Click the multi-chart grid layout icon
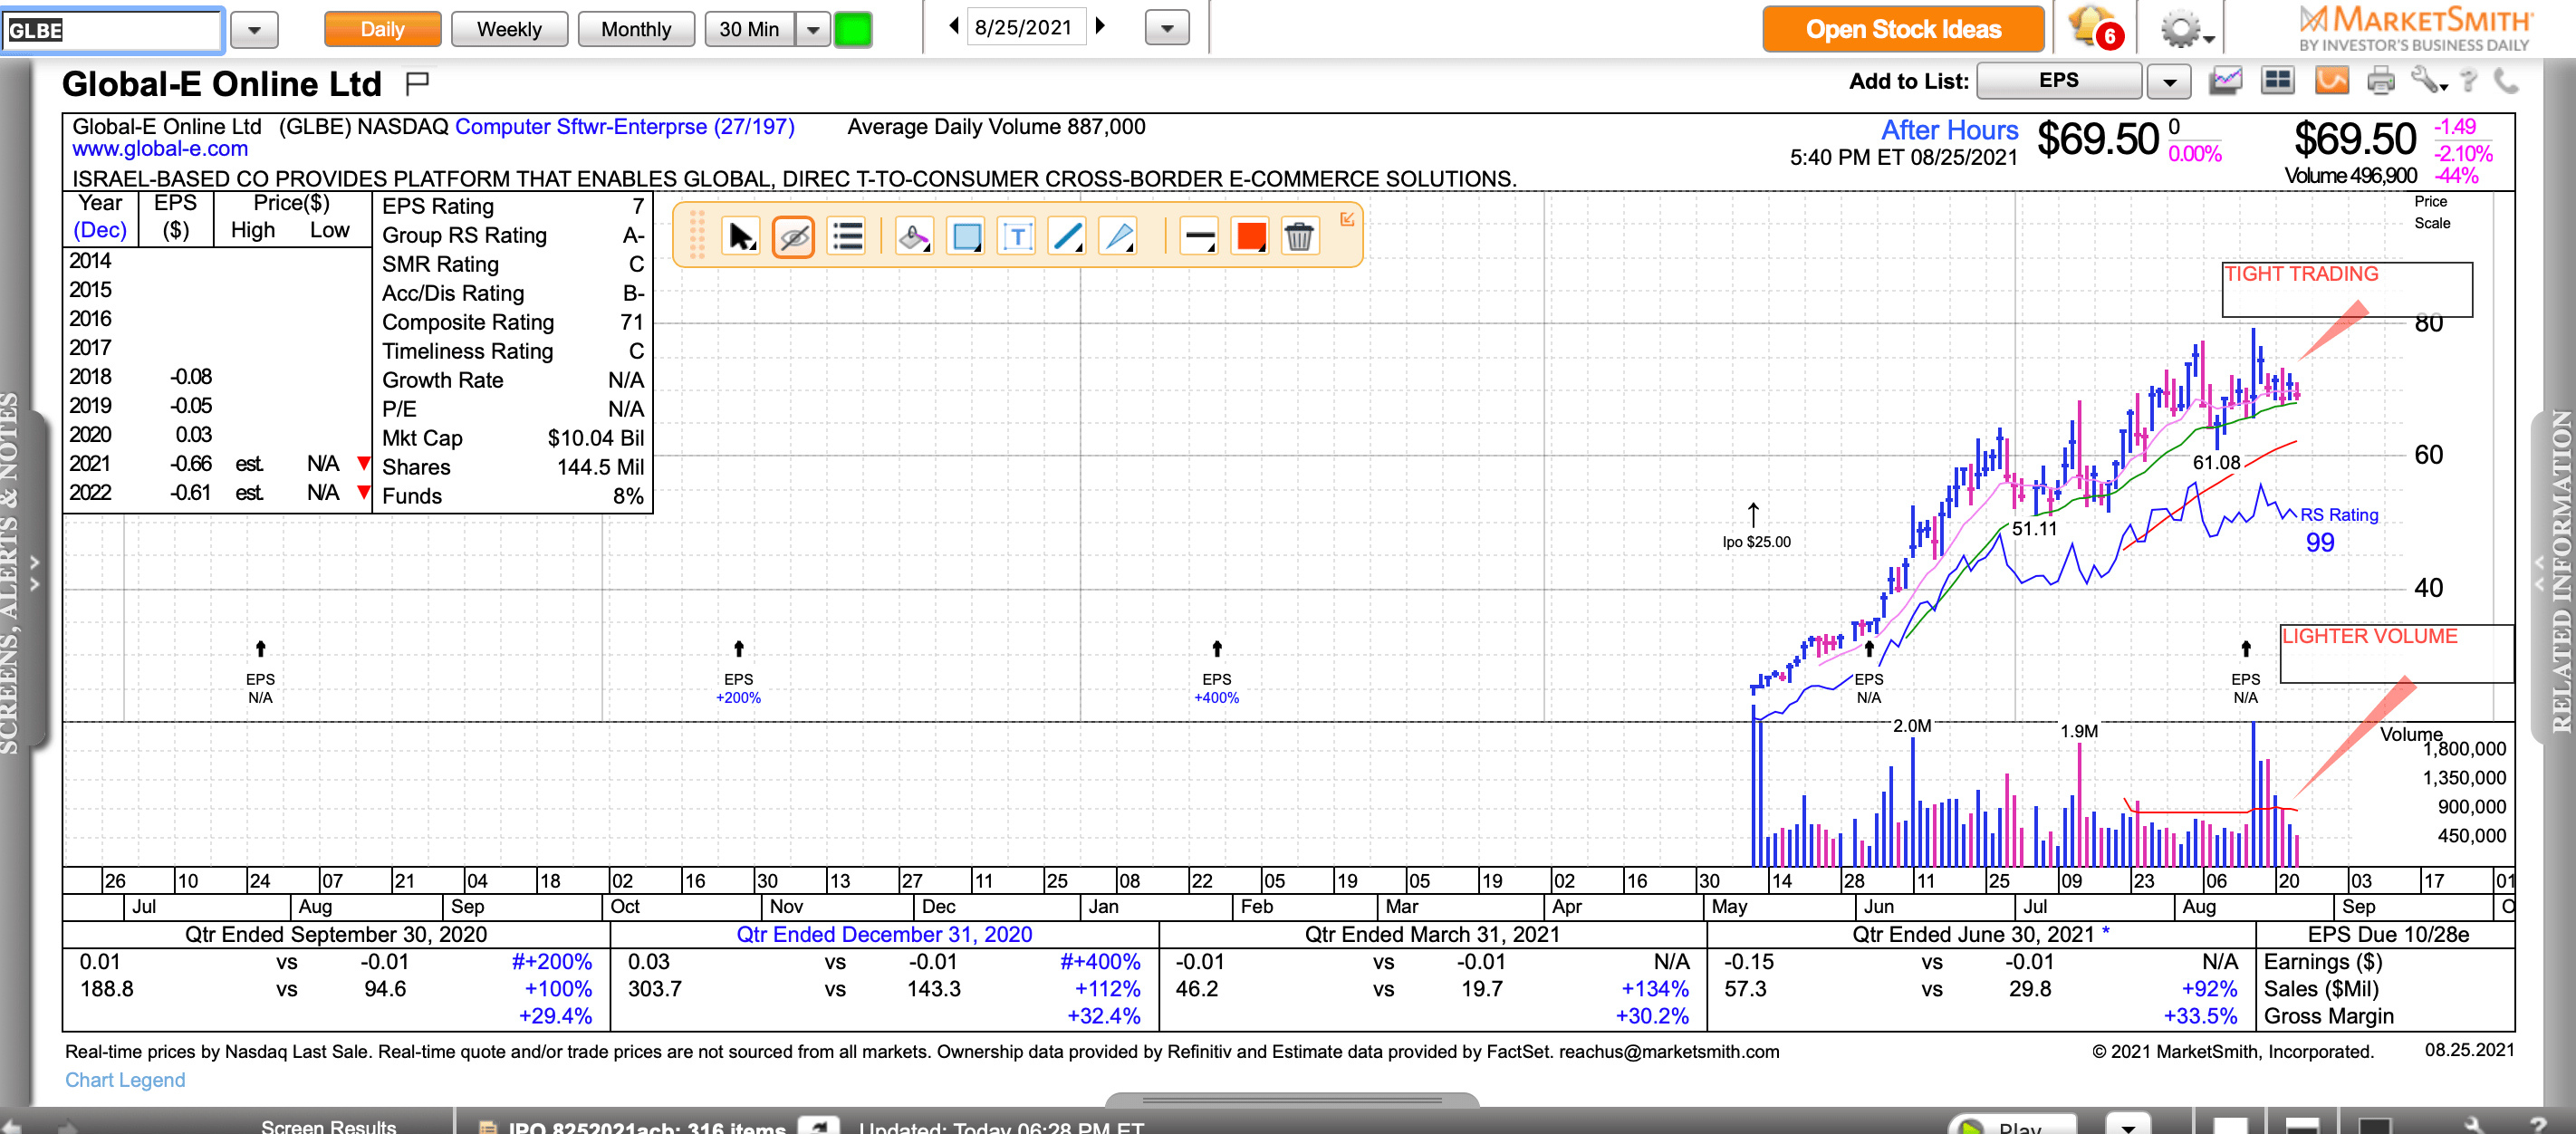 point(2277,81)
